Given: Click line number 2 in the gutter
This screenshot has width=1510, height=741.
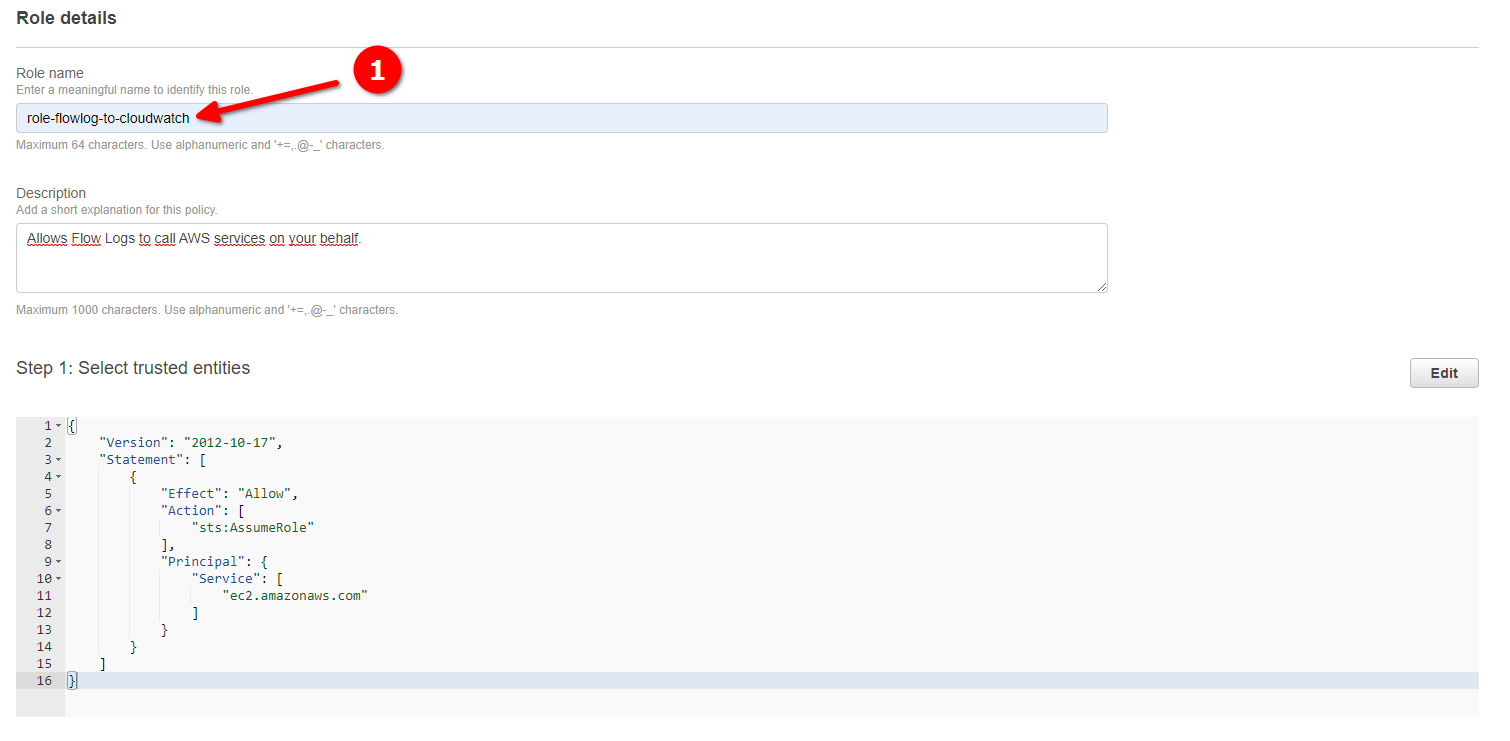Looking at the screenshot, I should (x=47, y=443).
